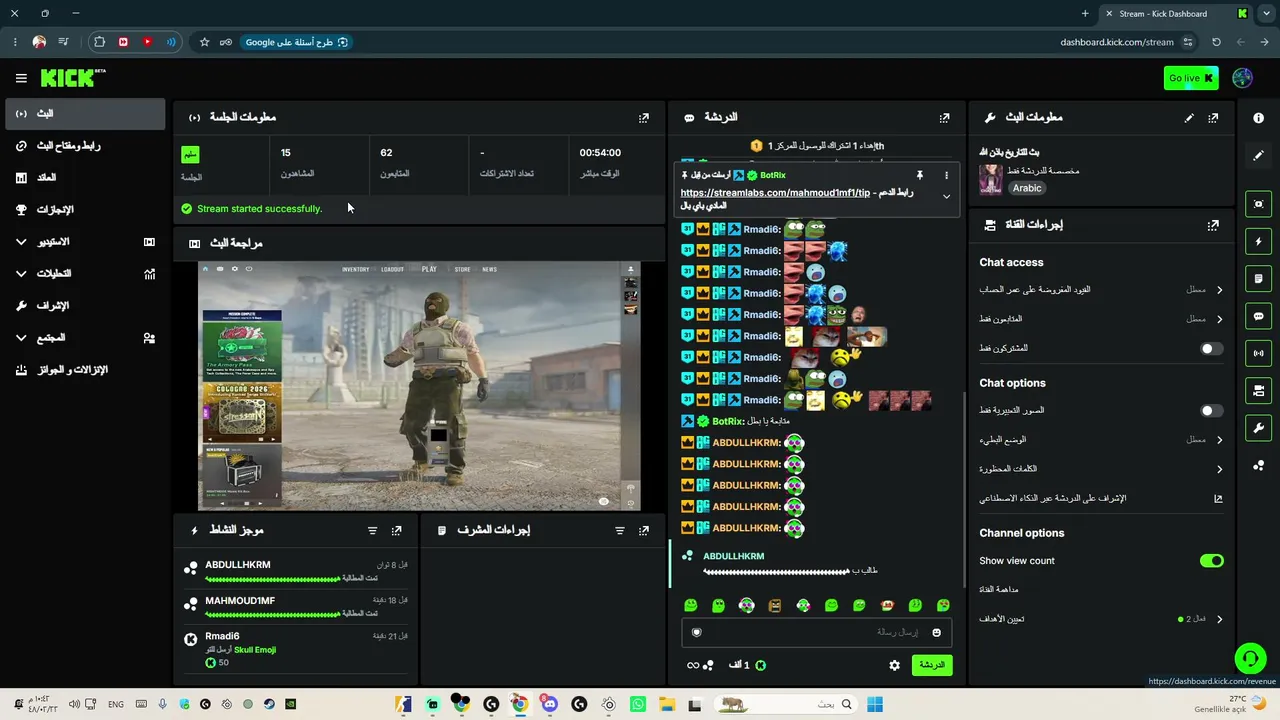Image resolution: width=1280 pixels, height=720 pixels.
Task: Open Discord from the taskbar
Action: pyautogui.click(x=549, y=704)
